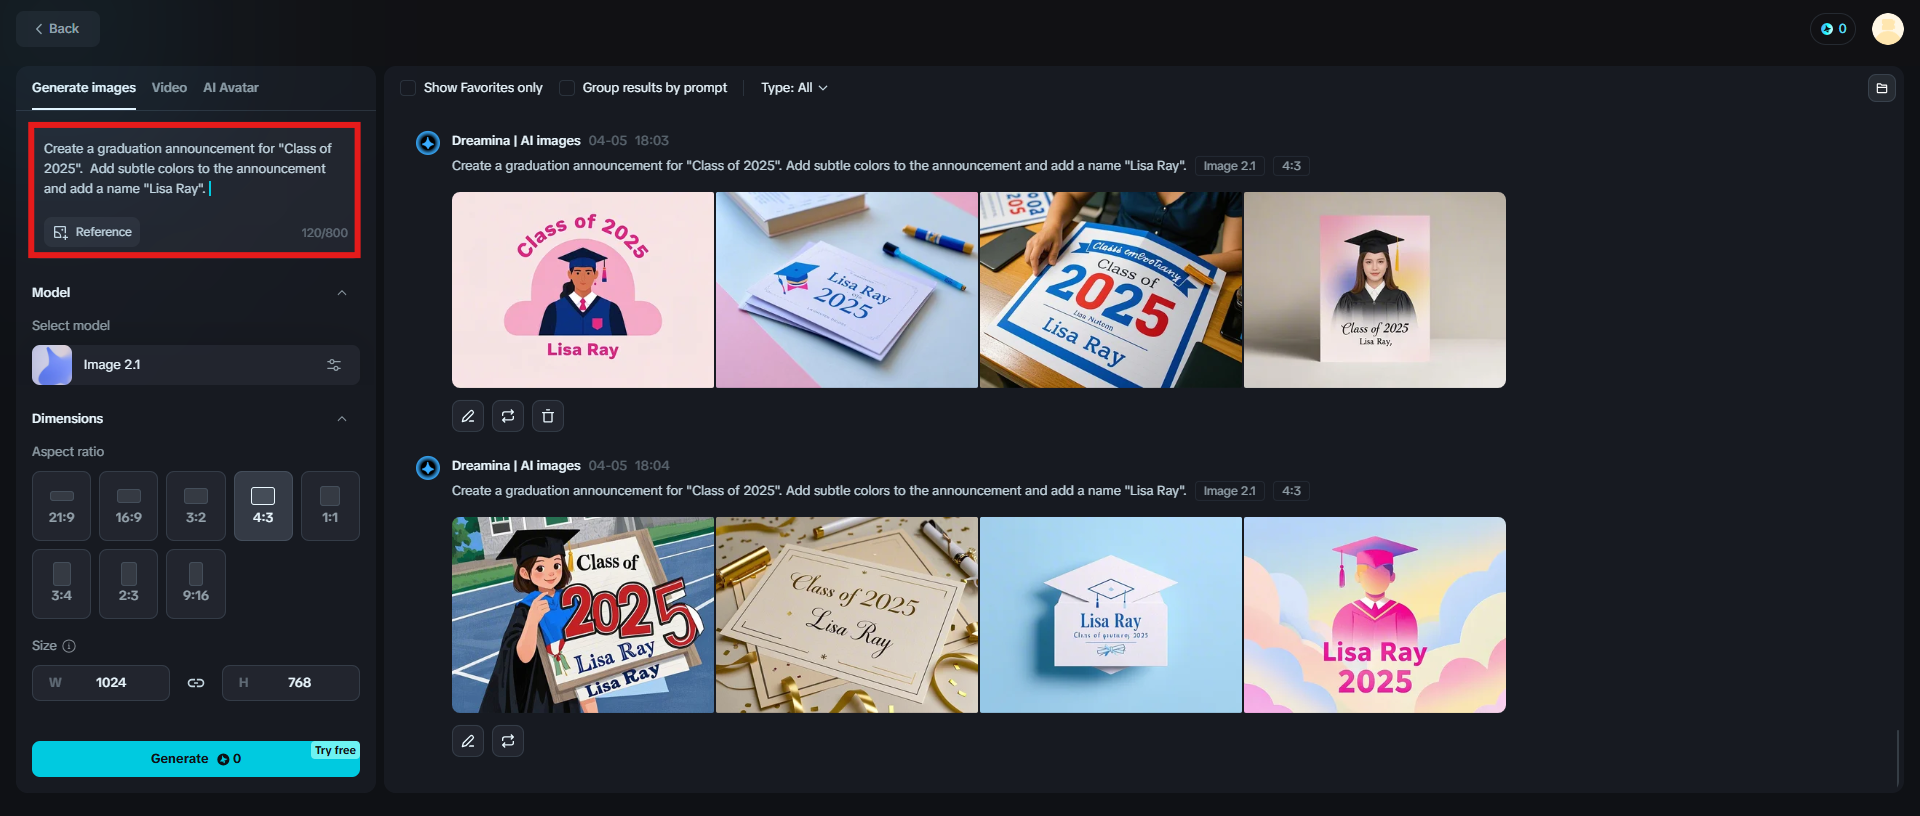The width and height of the screenshot is (1920, 816).
Task: Open graduate photo card image
Action: point(1375,290)
